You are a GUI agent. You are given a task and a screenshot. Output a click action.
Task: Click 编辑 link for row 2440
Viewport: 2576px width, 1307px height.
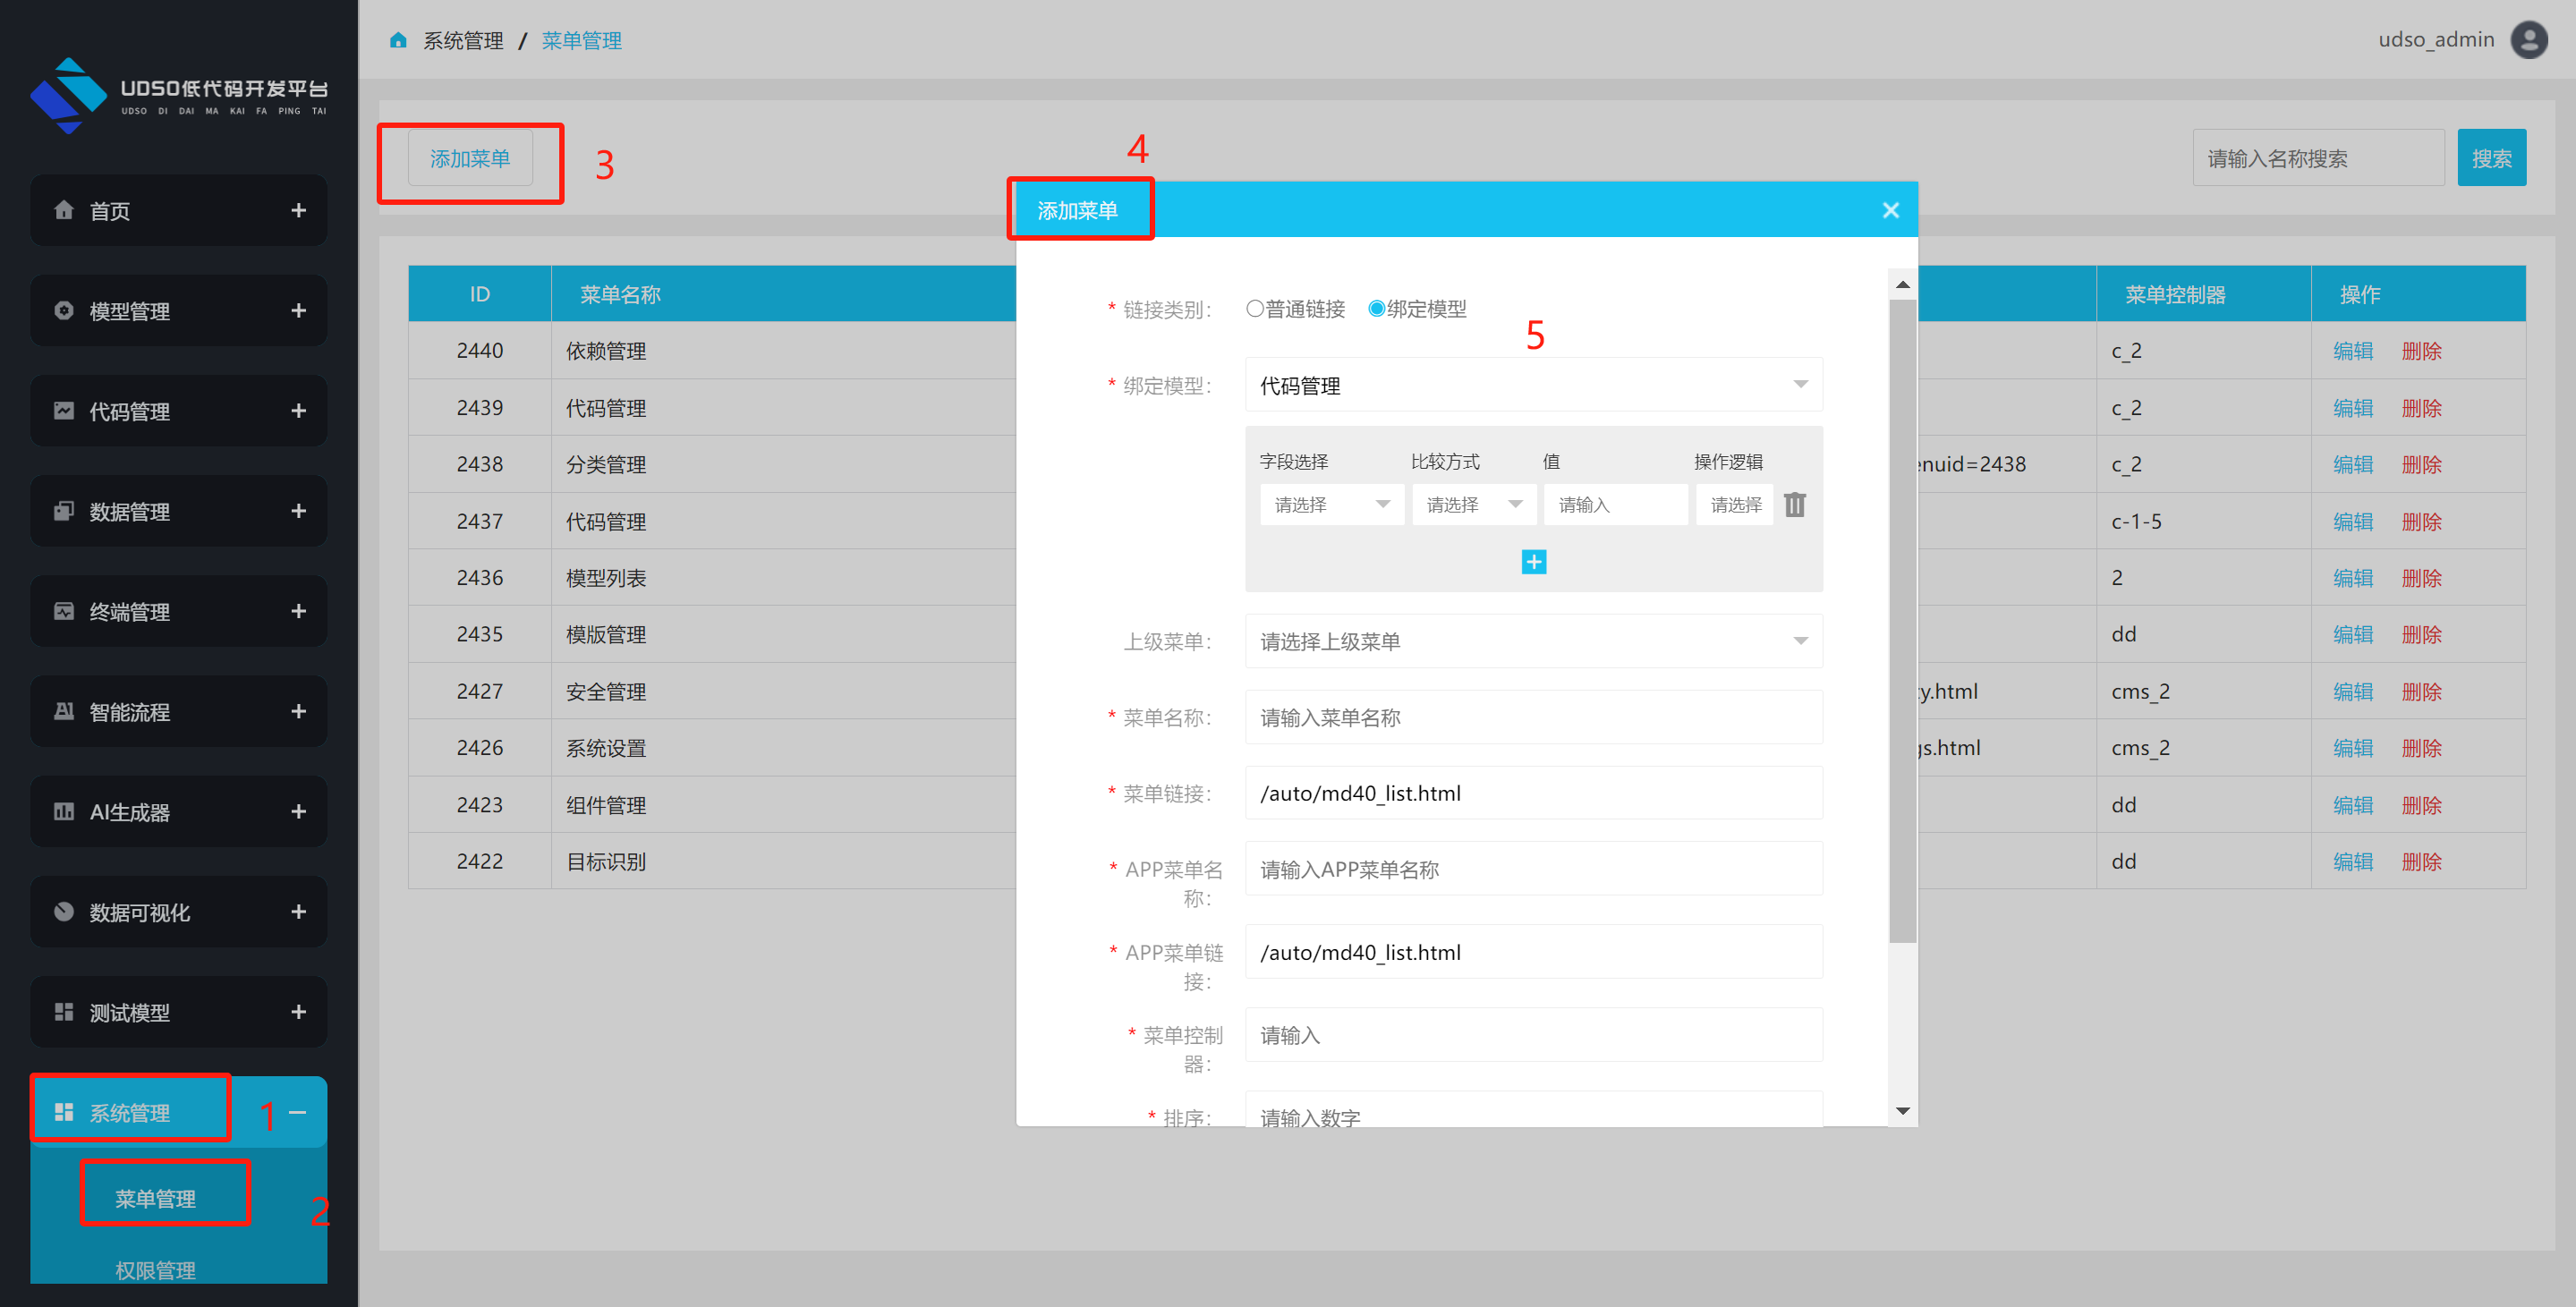(2352, 351)
